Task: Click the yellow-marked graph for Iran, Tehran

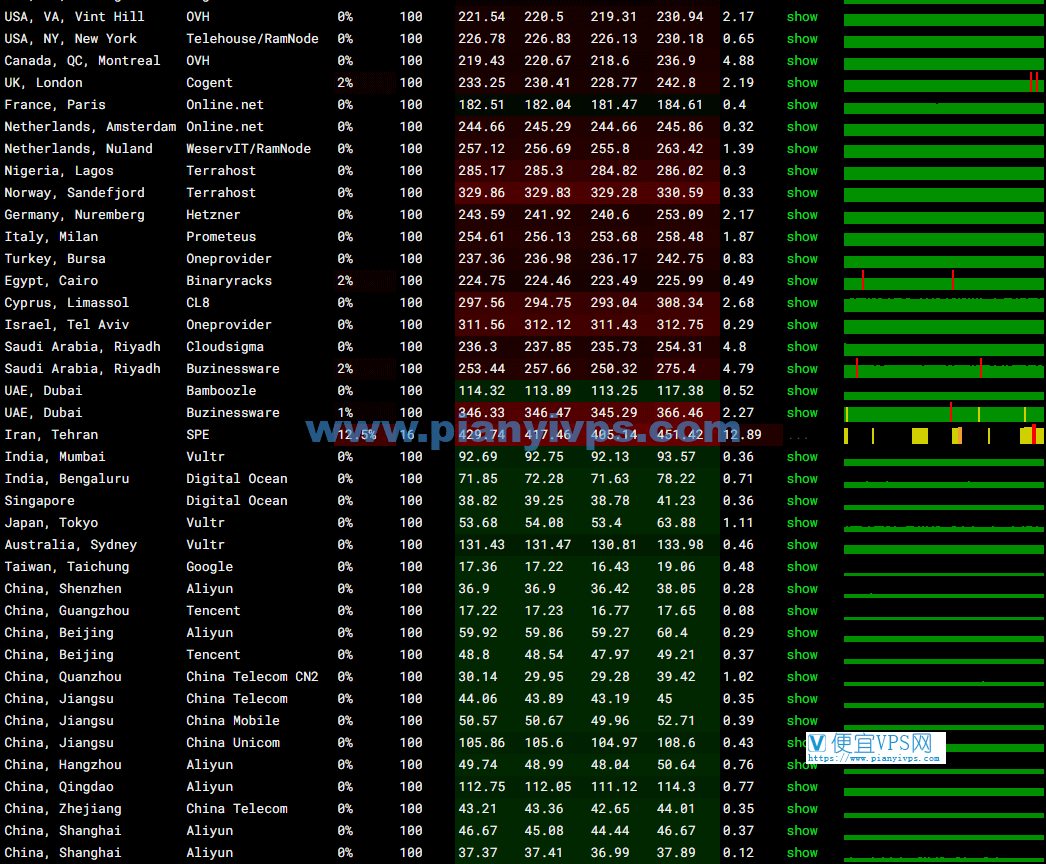Action: tap(944, 435)
